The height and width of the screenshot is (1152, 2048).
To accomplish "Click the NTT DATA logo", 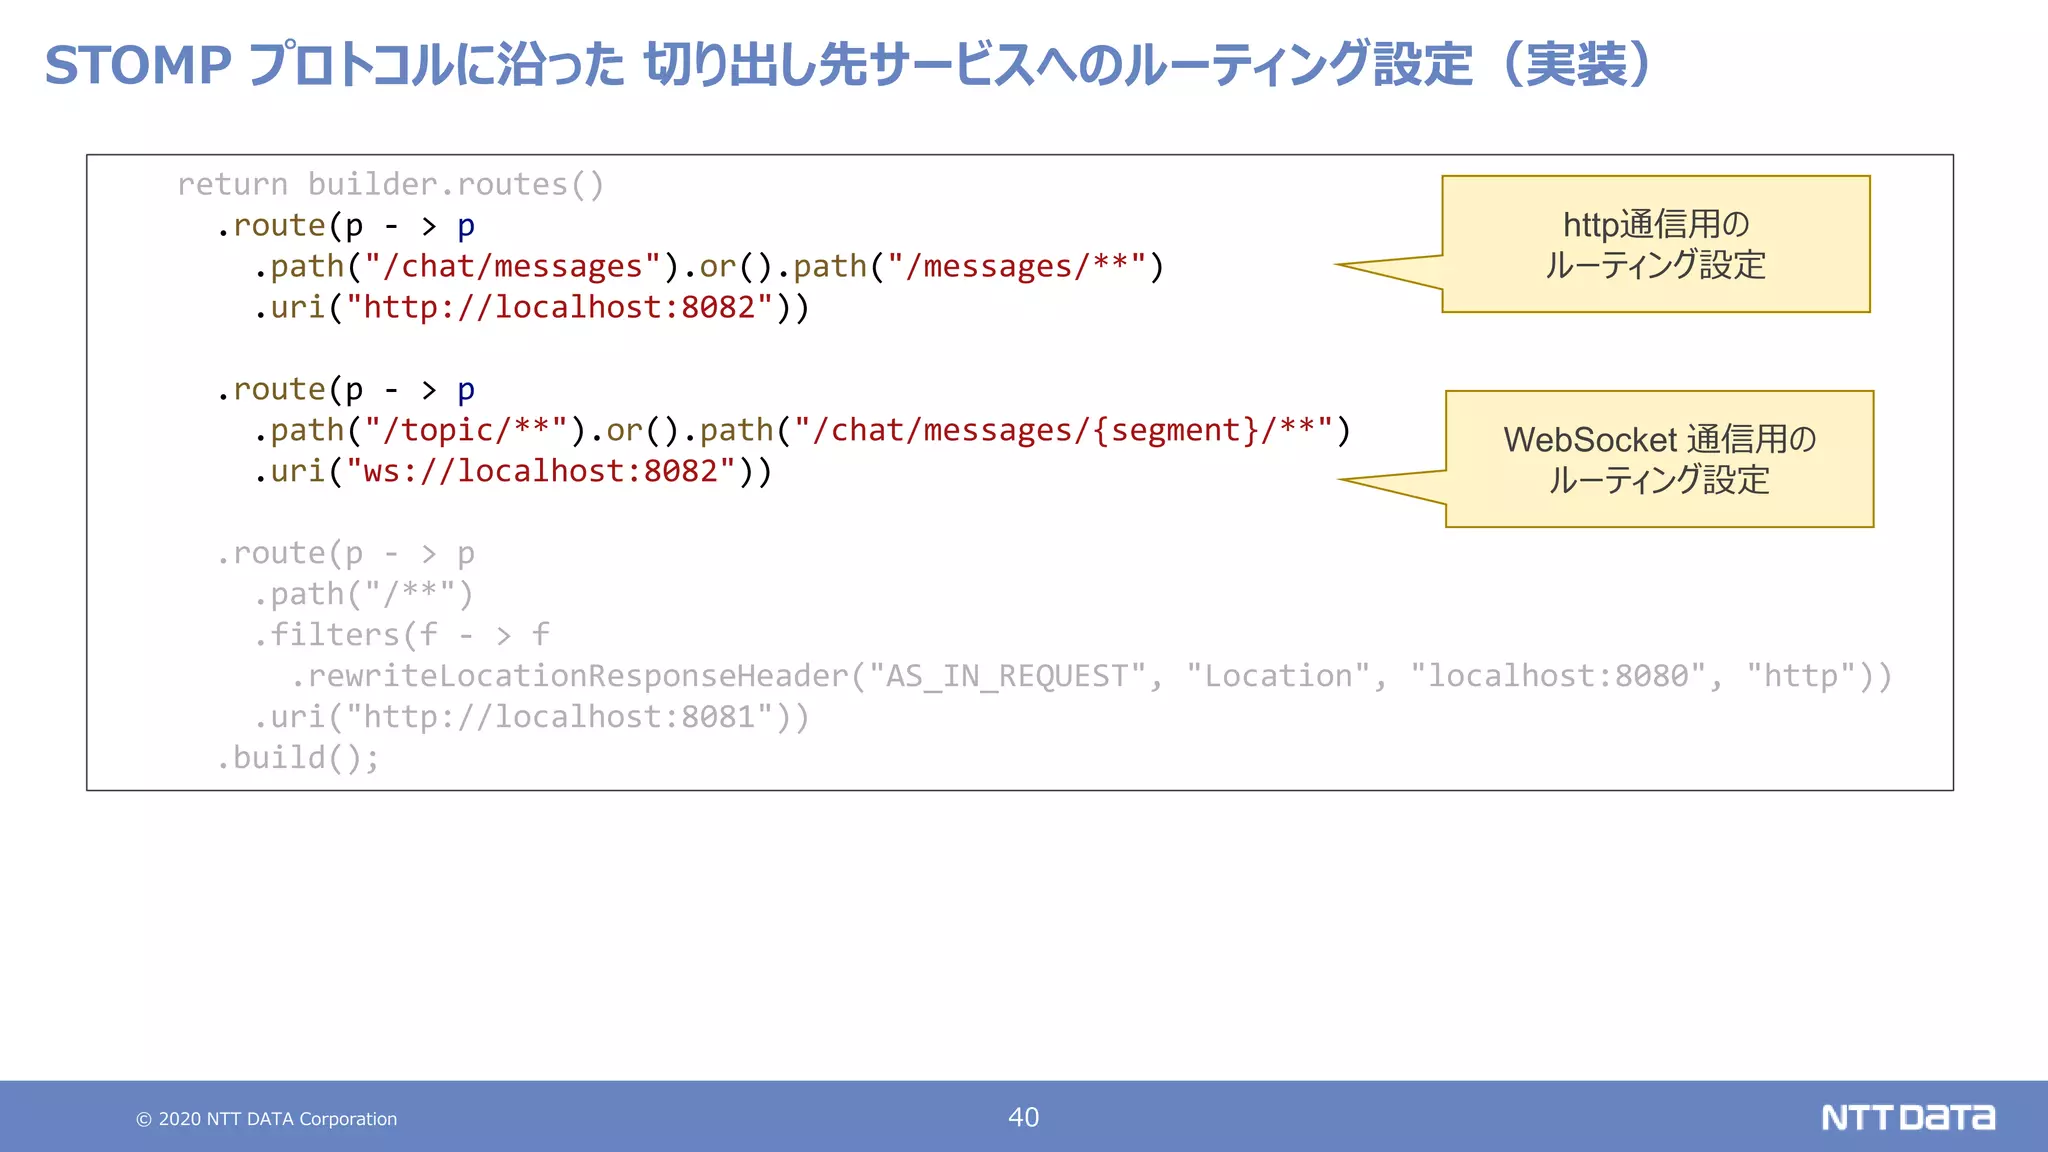I will point(1907,1117).
